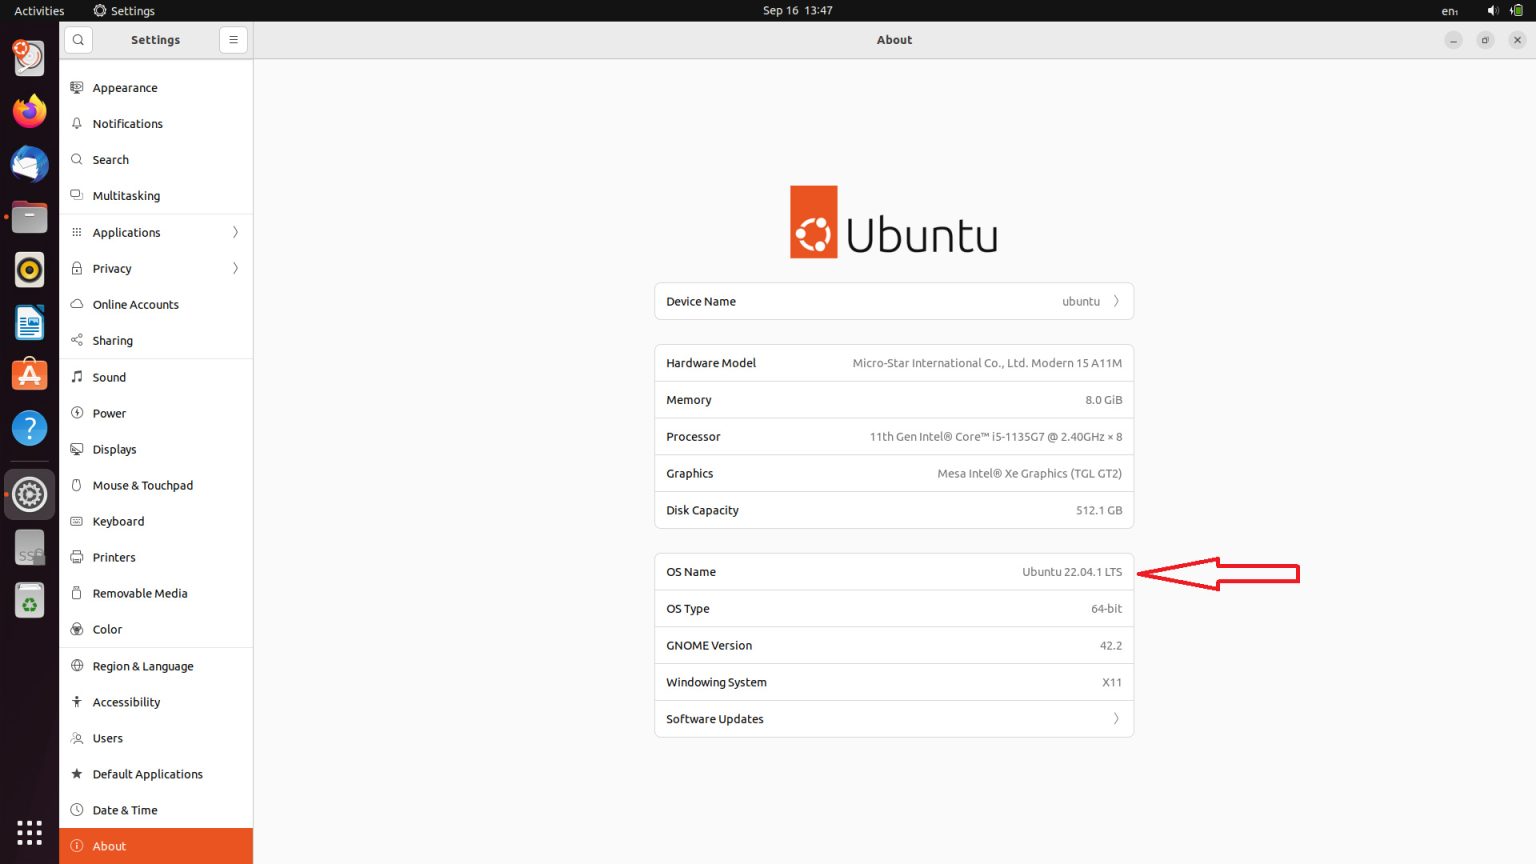Click the search icon in the Settings header
This screenshot has height=864, width=1536.
78,40
